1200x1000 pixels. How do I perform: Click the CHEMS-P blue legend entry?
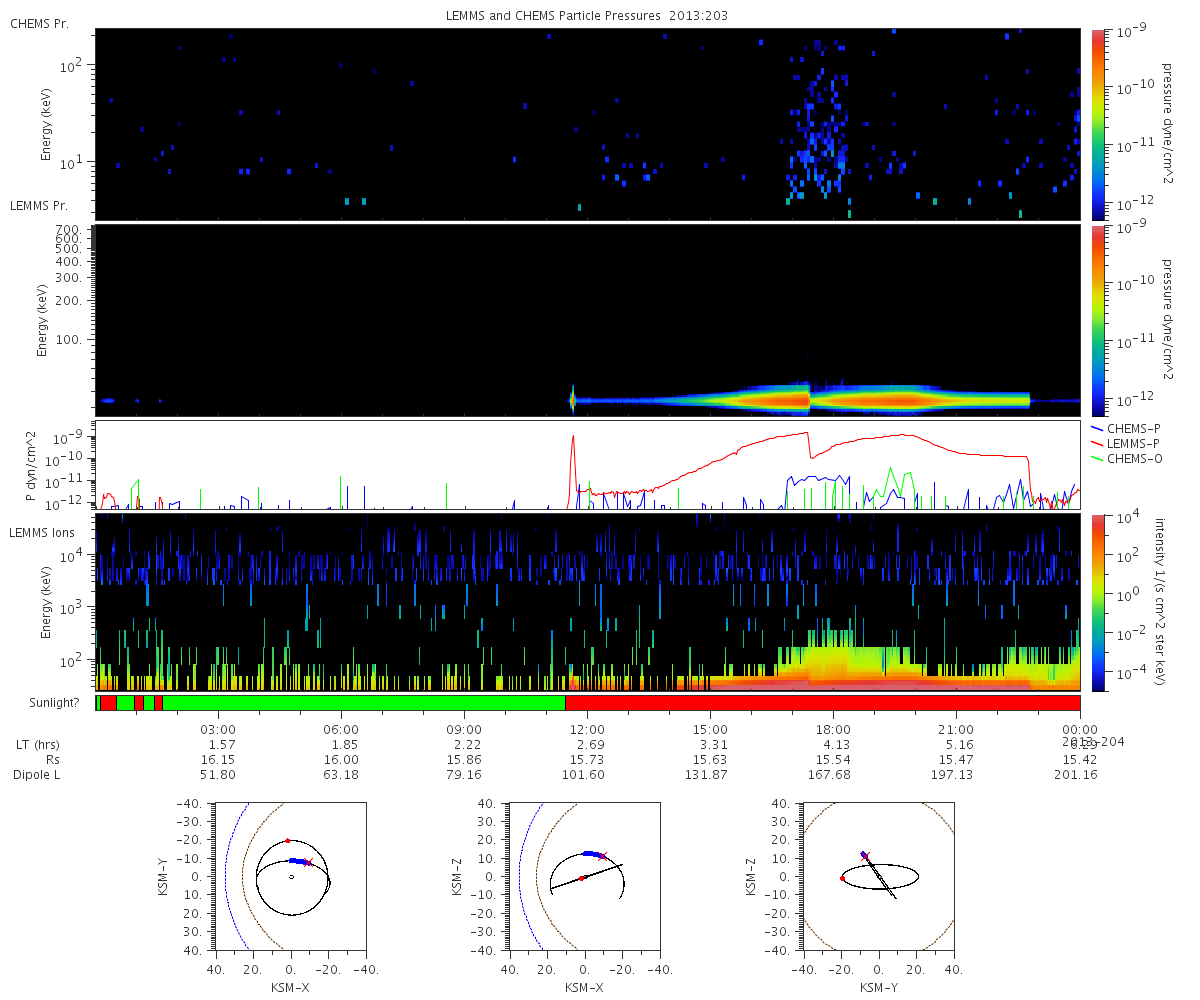pos(1129,428)
